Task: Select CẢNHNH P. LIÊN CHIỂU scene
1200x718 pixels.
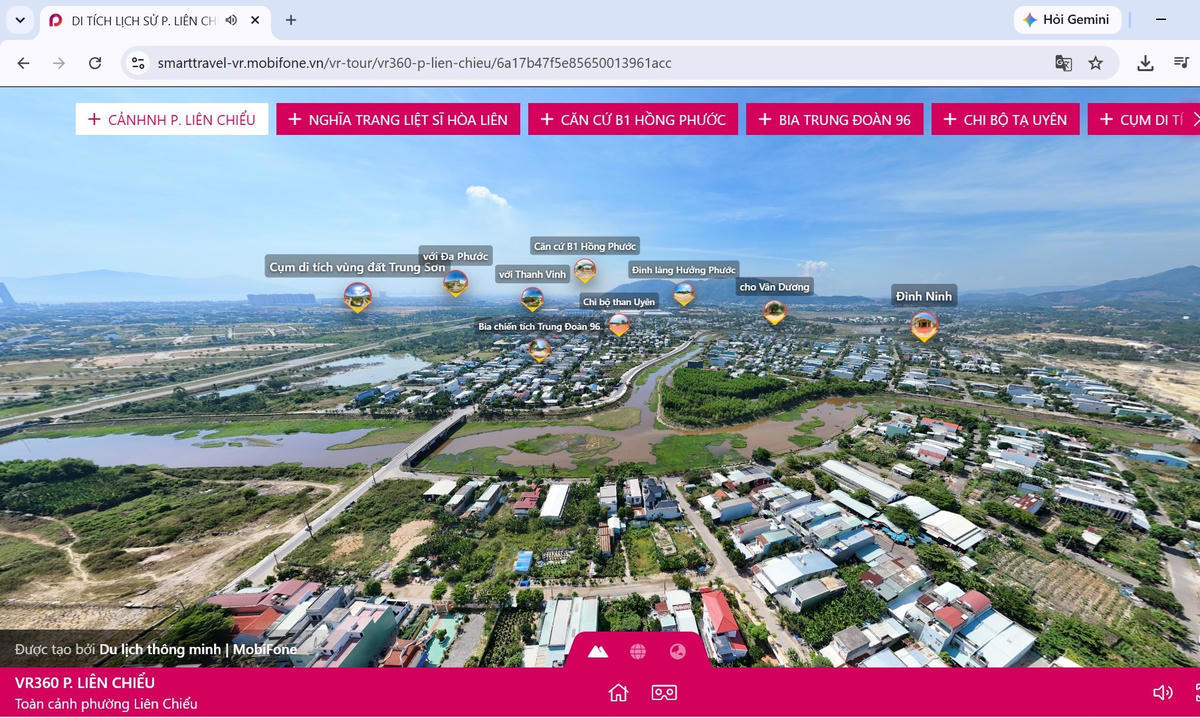Action: pyautogui.click(x=172, y=119)
